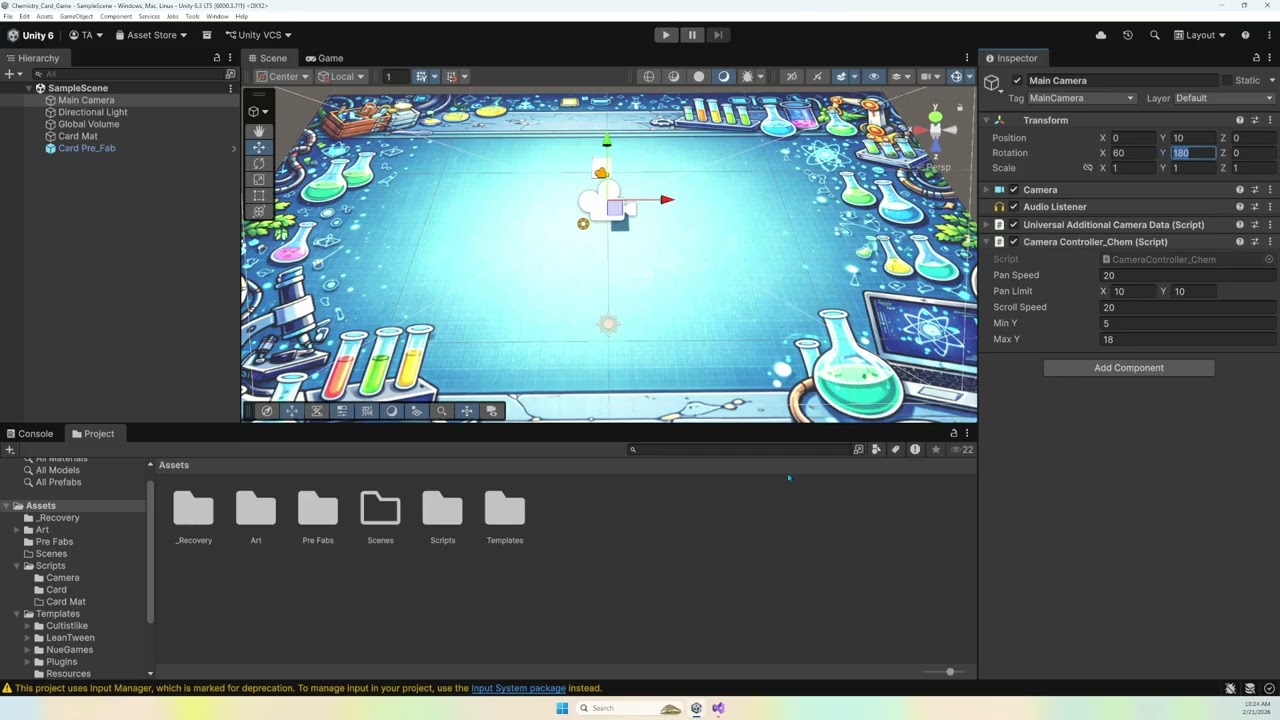Image resolution: width=1280 pixels, height=720 pixels.
Task: Select the combined Transform tool
Action: click(x=259, y=211)
